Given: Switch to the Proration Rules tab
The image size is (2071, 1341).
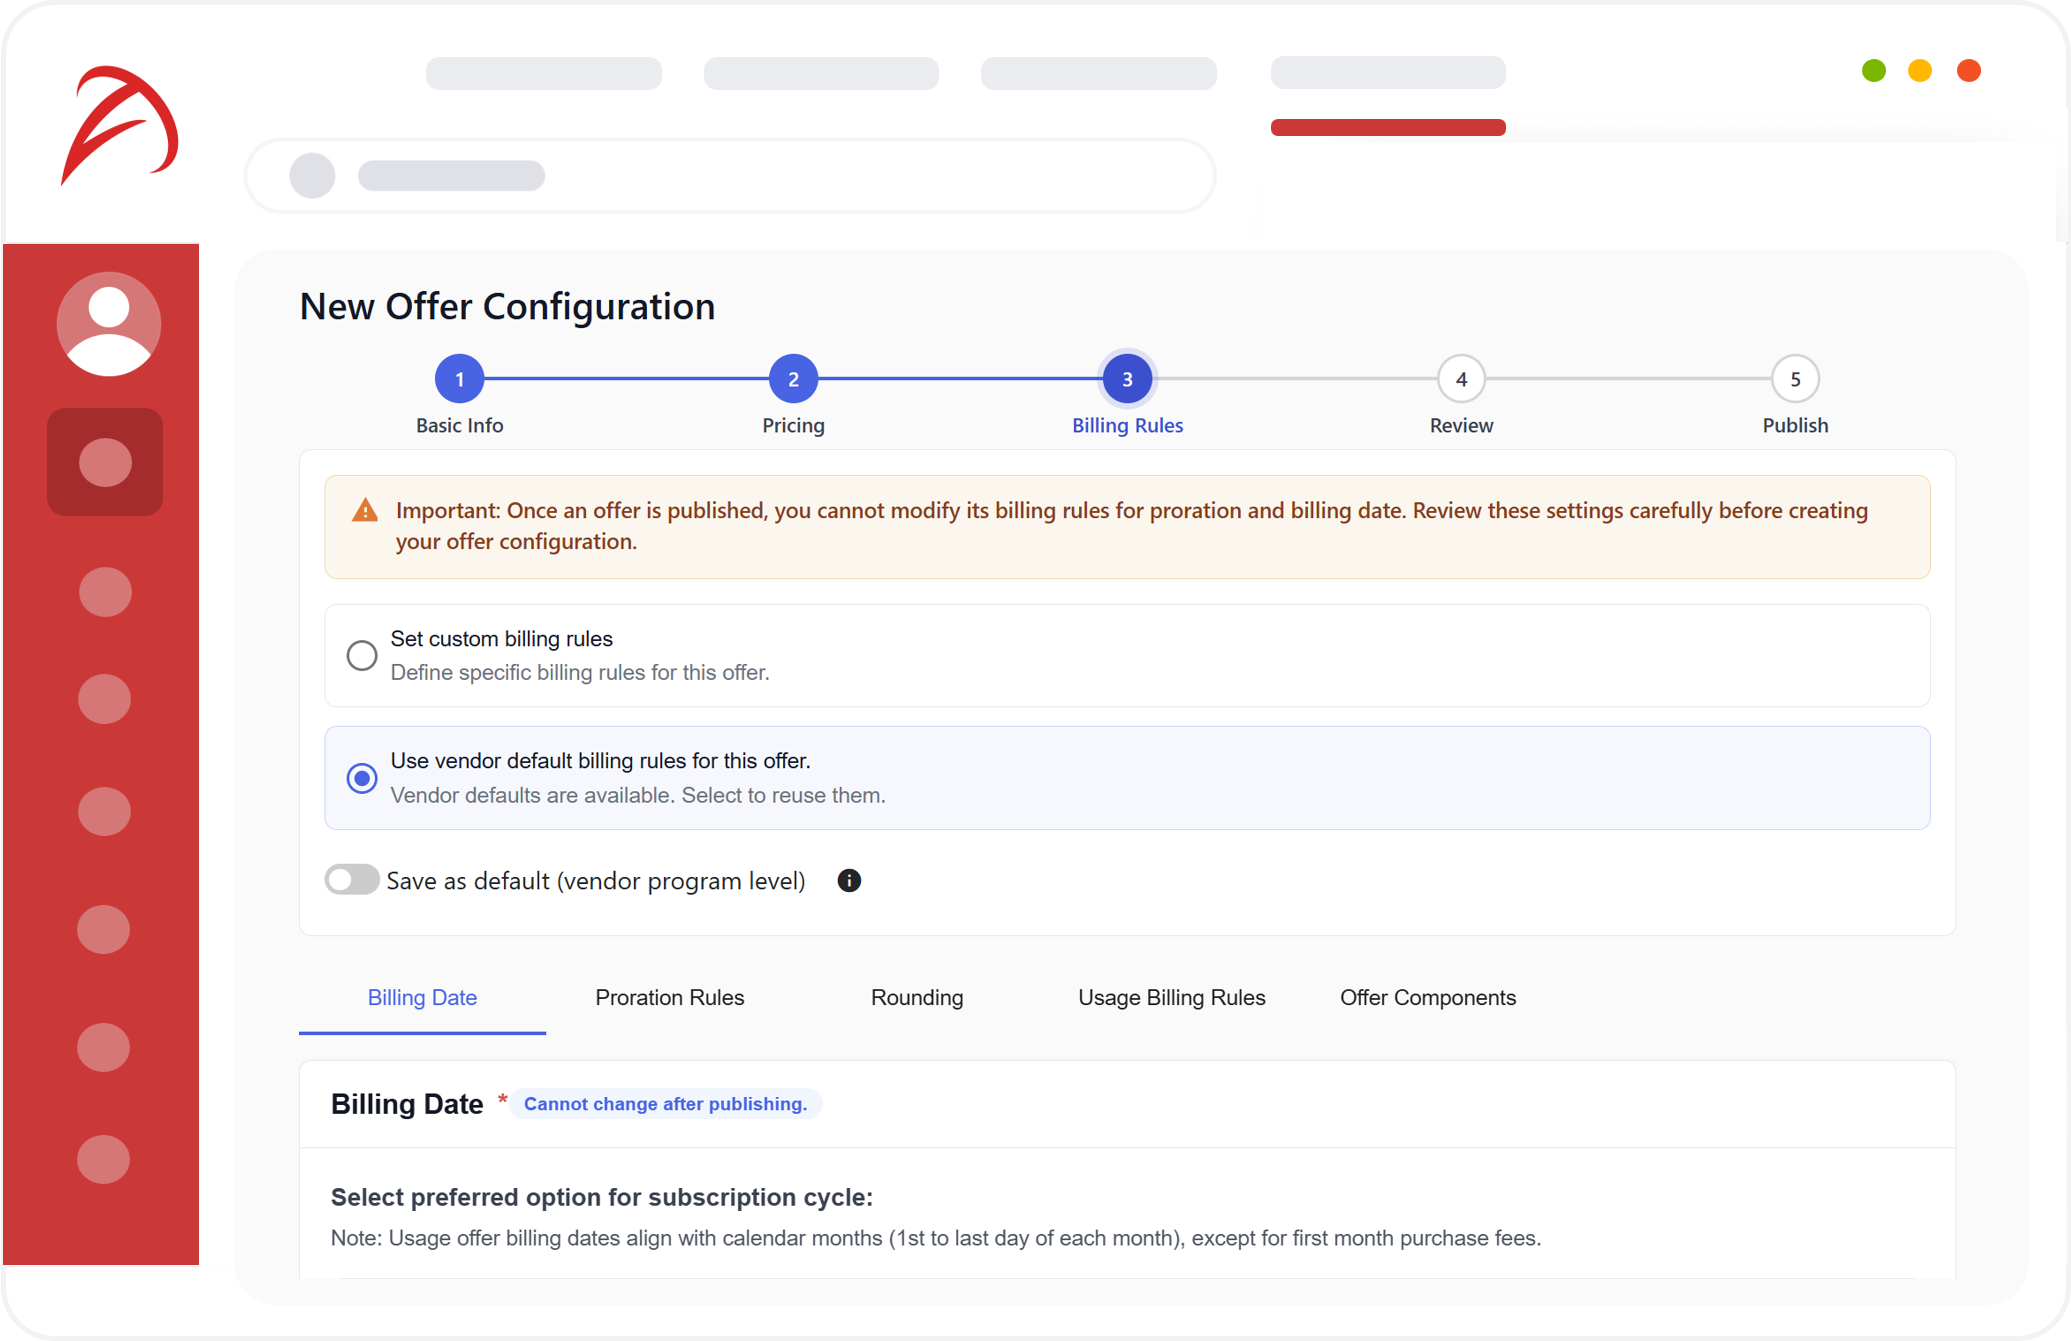Looking at the screenshot, I should point(669,997).
